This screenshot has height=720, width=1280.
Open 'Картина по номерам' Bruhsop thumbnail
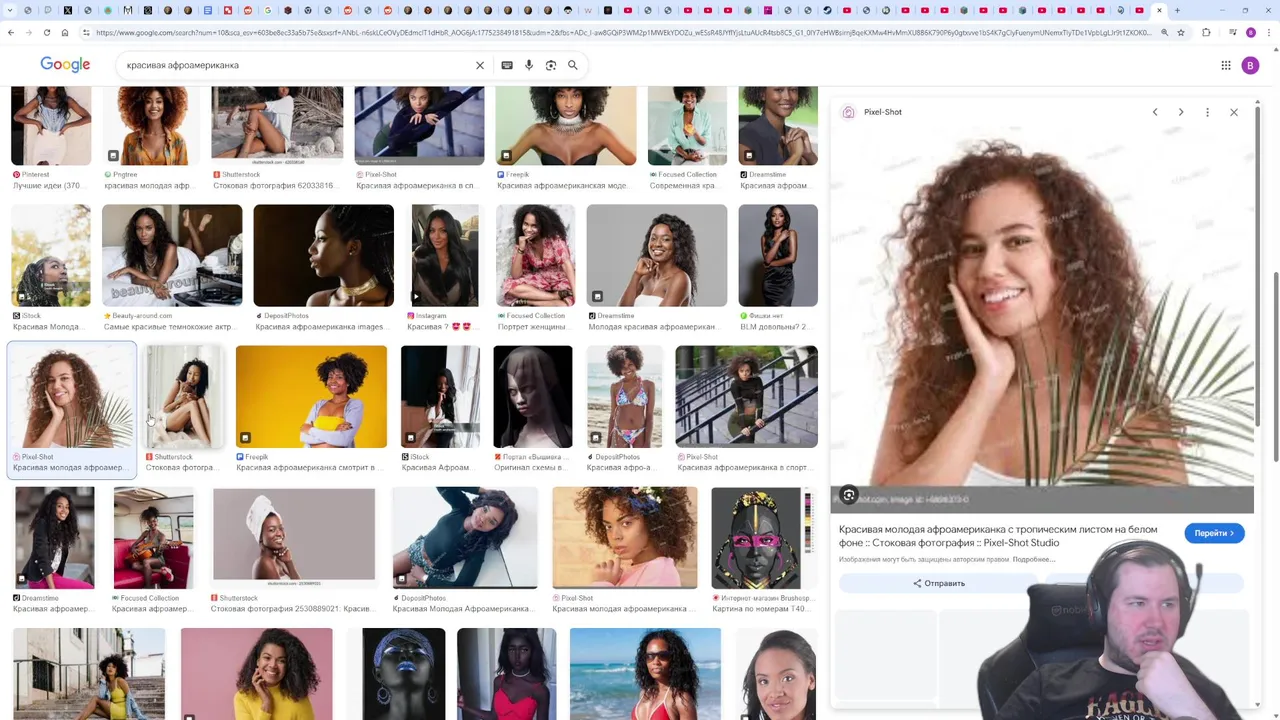point(761,539)
